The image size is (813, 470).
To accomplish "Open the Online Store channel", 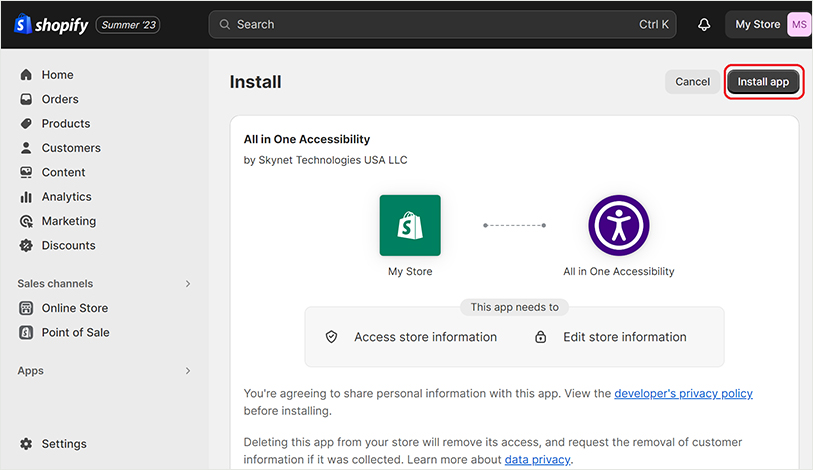I will 75,308.
